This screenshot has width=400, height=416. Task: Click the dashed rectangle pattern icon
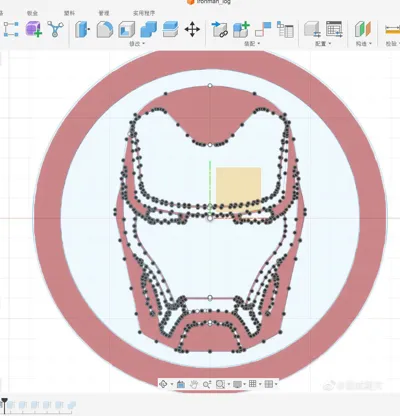[x=11, y=29]
